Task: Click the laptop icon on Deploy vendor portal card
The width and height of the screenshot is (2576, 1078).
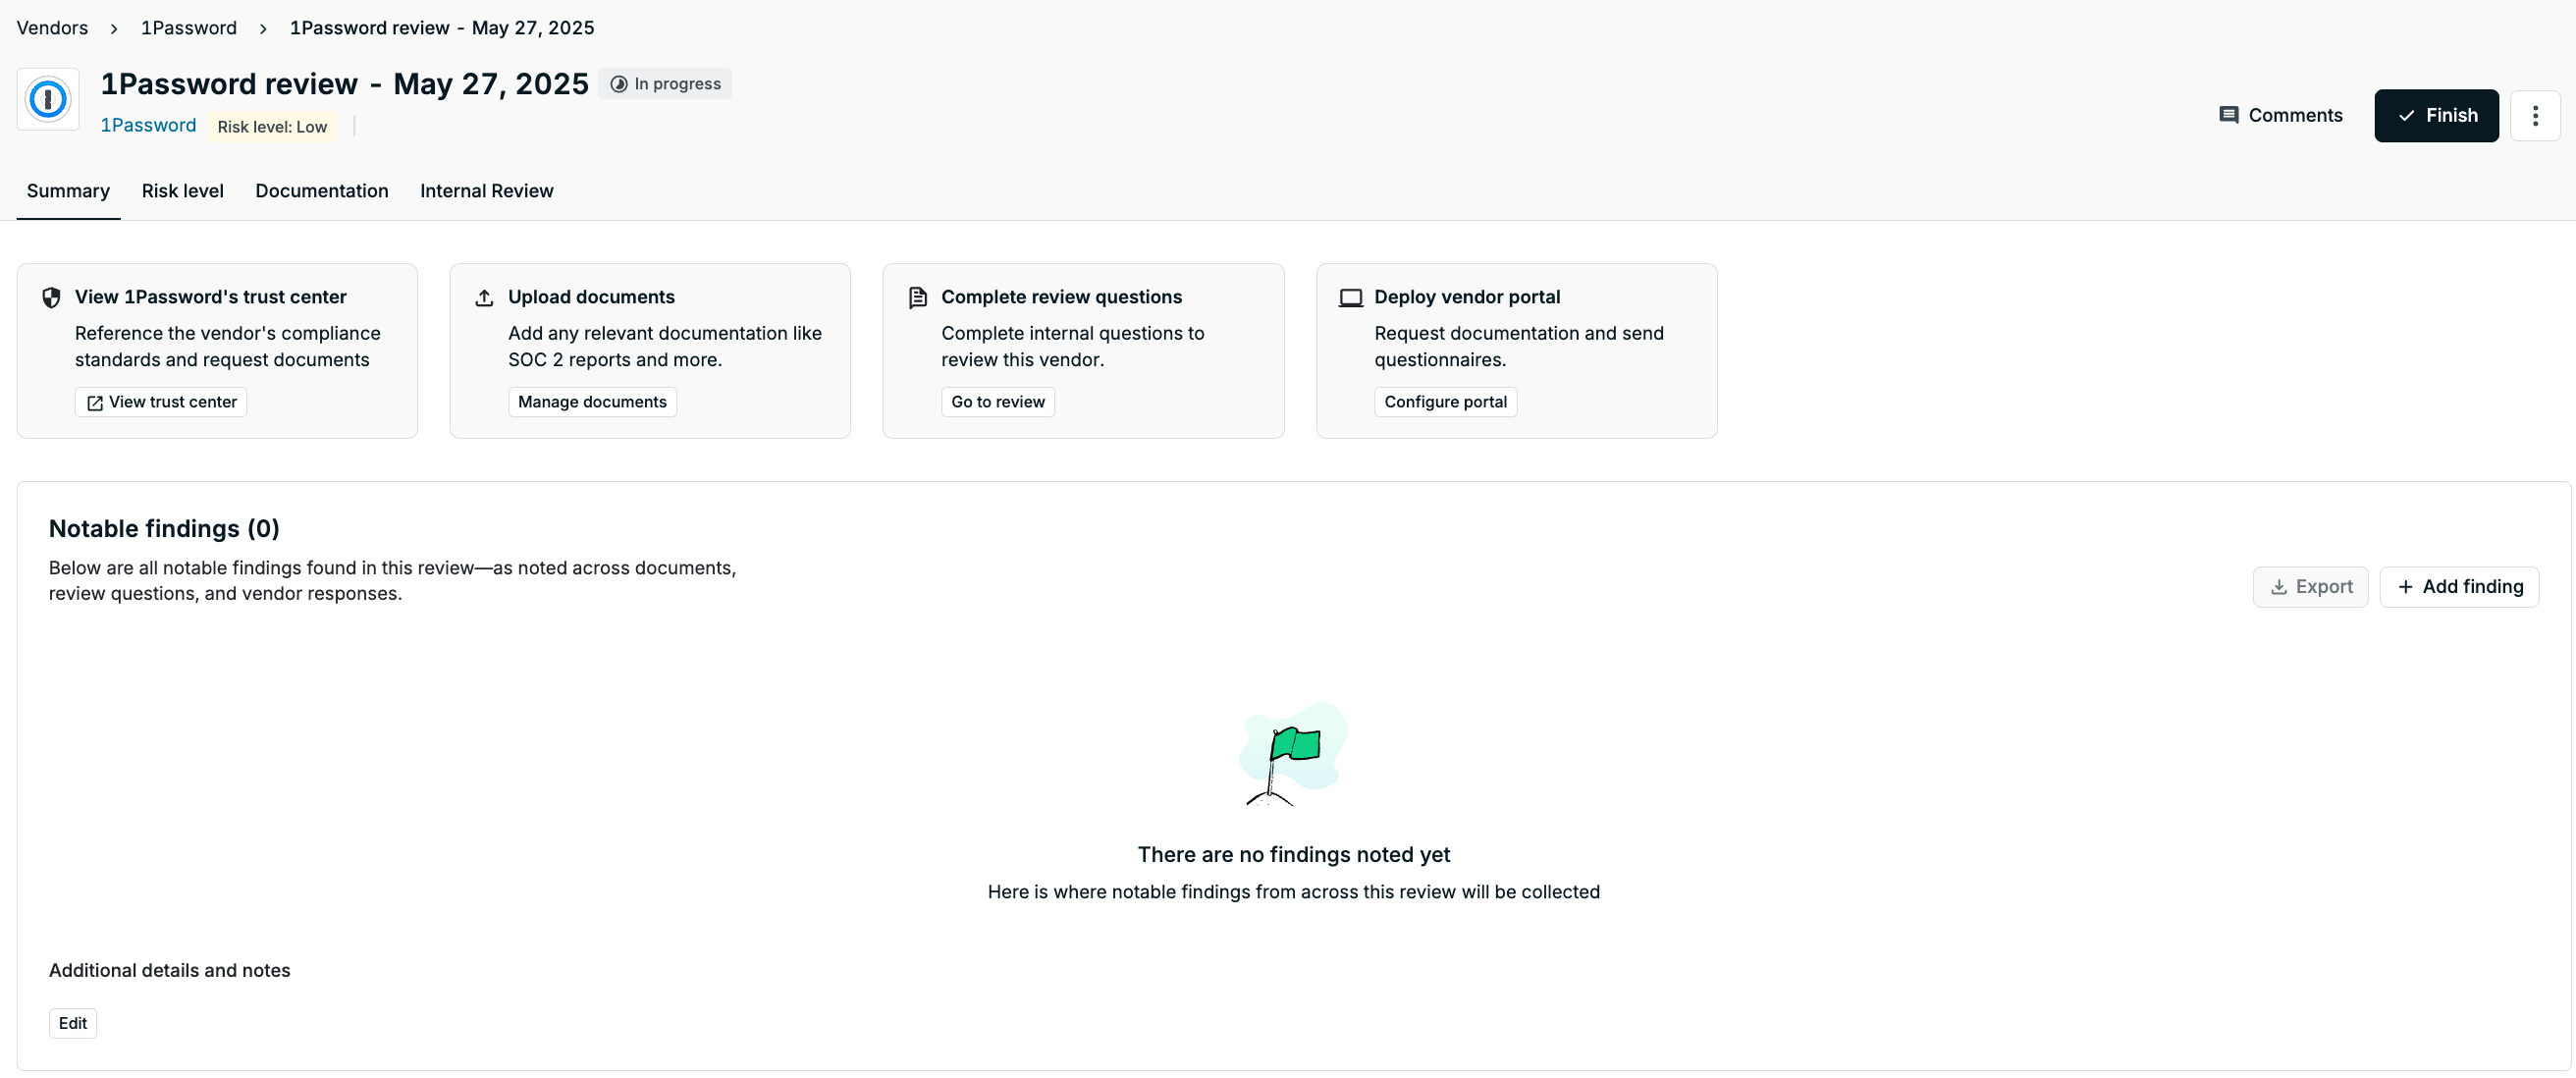Action: pyautogui.click(x=1350, y=297)
